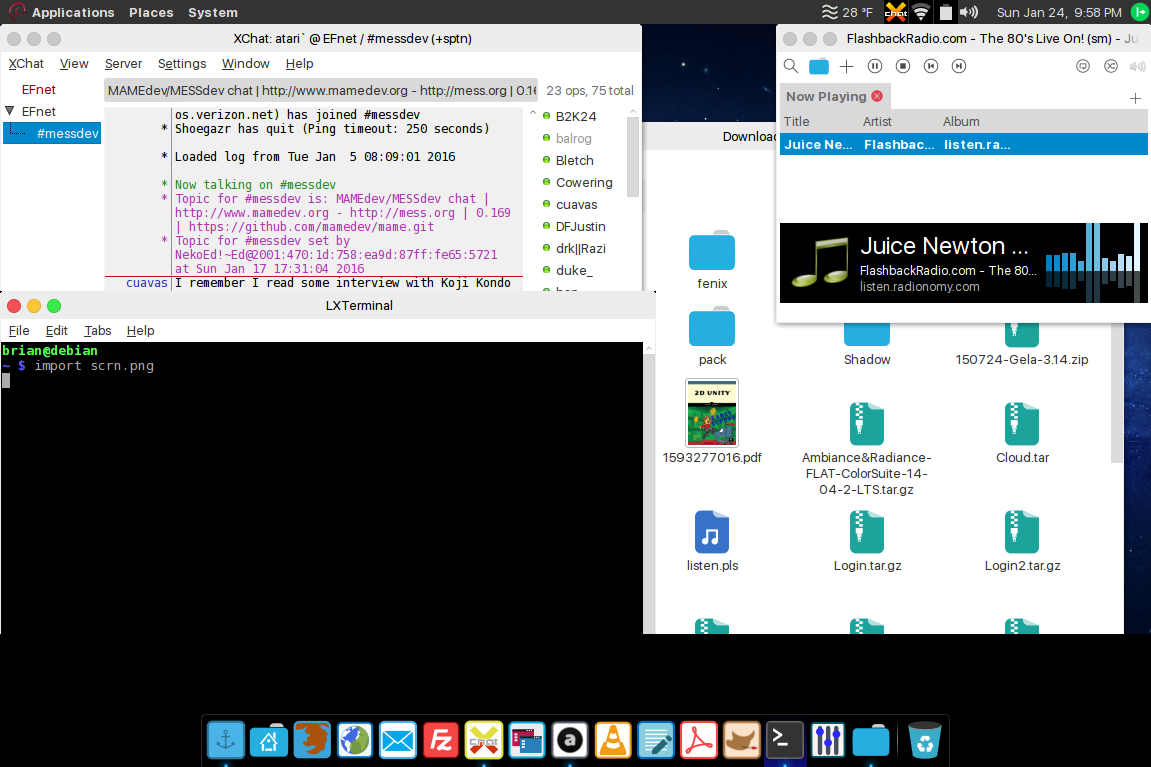Click the spectrum visualizer bars in the player
This screenshot has height=767, width=1151.
tap(1094, 262)
